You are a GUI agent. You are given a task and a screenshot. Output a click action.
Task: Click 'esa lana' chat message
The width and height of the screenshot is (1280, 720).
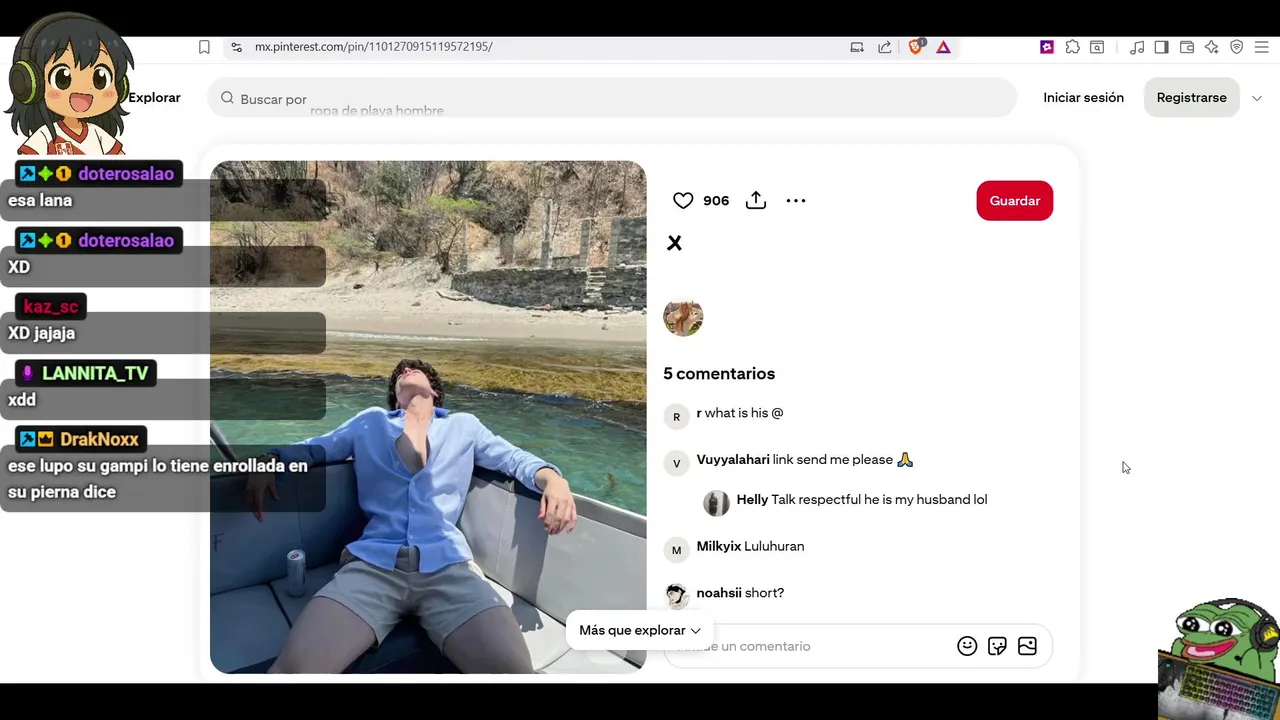click(x=40, y=200)
